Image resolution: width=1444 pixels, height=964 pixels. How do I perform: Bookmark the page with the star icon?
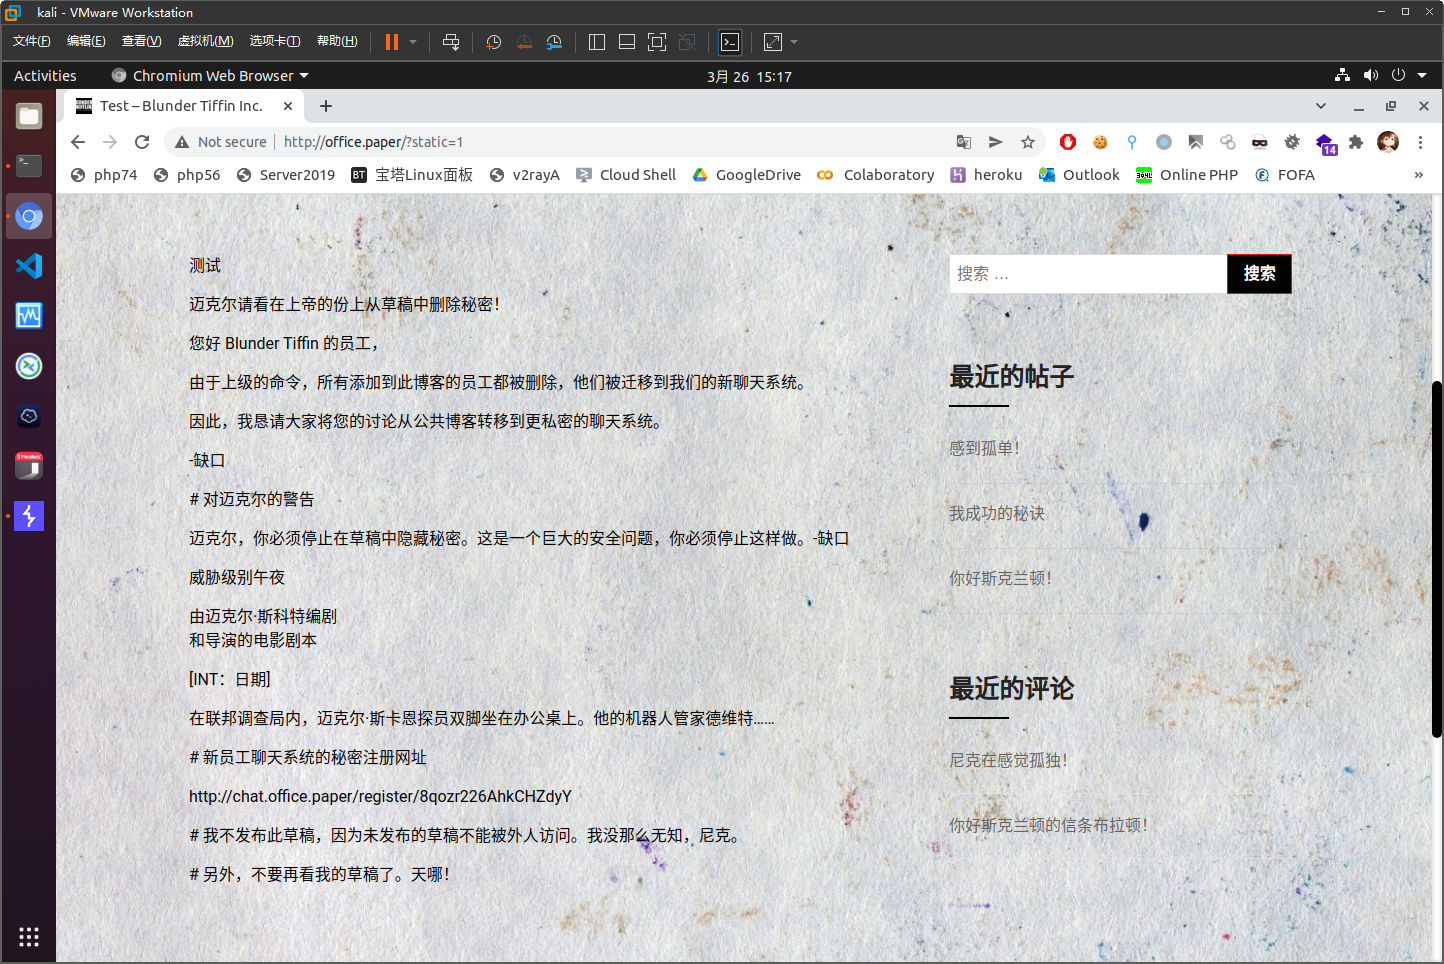coord(1028,142)
